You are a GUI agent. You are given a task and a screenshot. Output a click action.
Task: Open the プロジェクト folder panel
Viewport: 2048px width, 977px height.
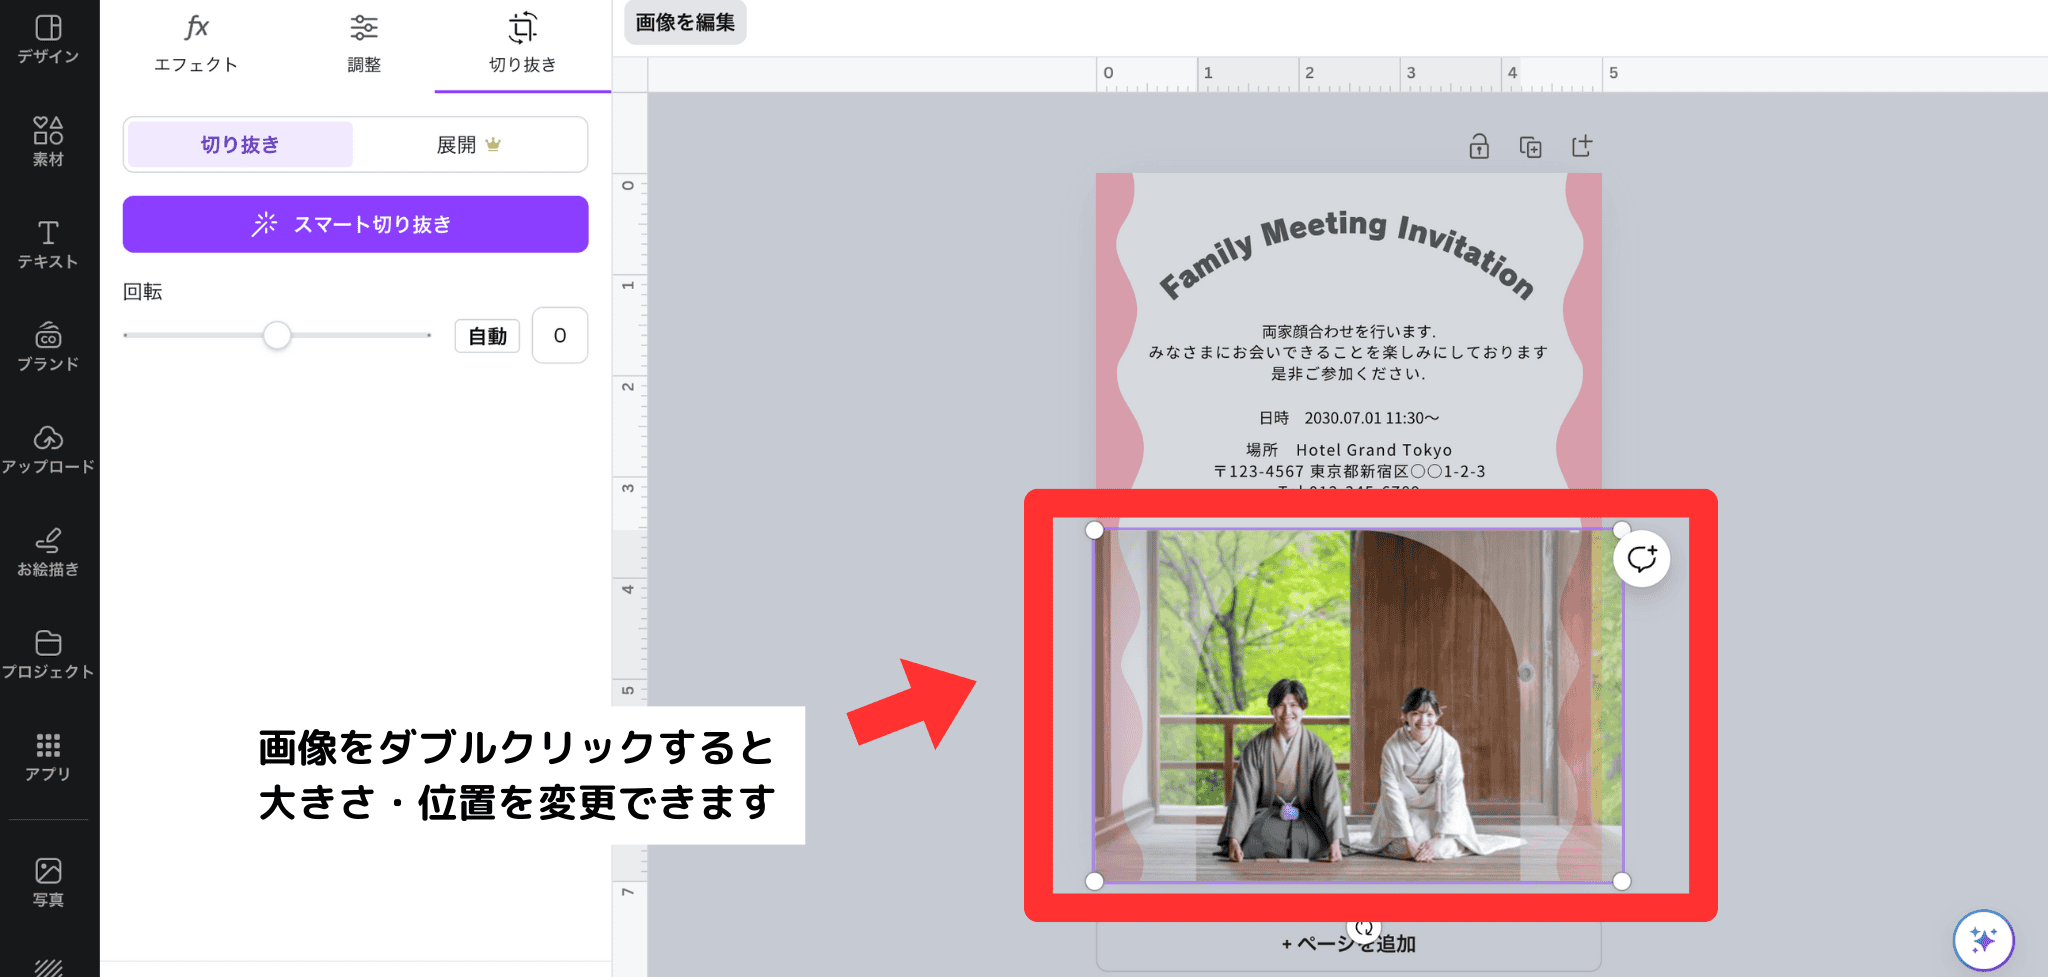coord(48,654)
